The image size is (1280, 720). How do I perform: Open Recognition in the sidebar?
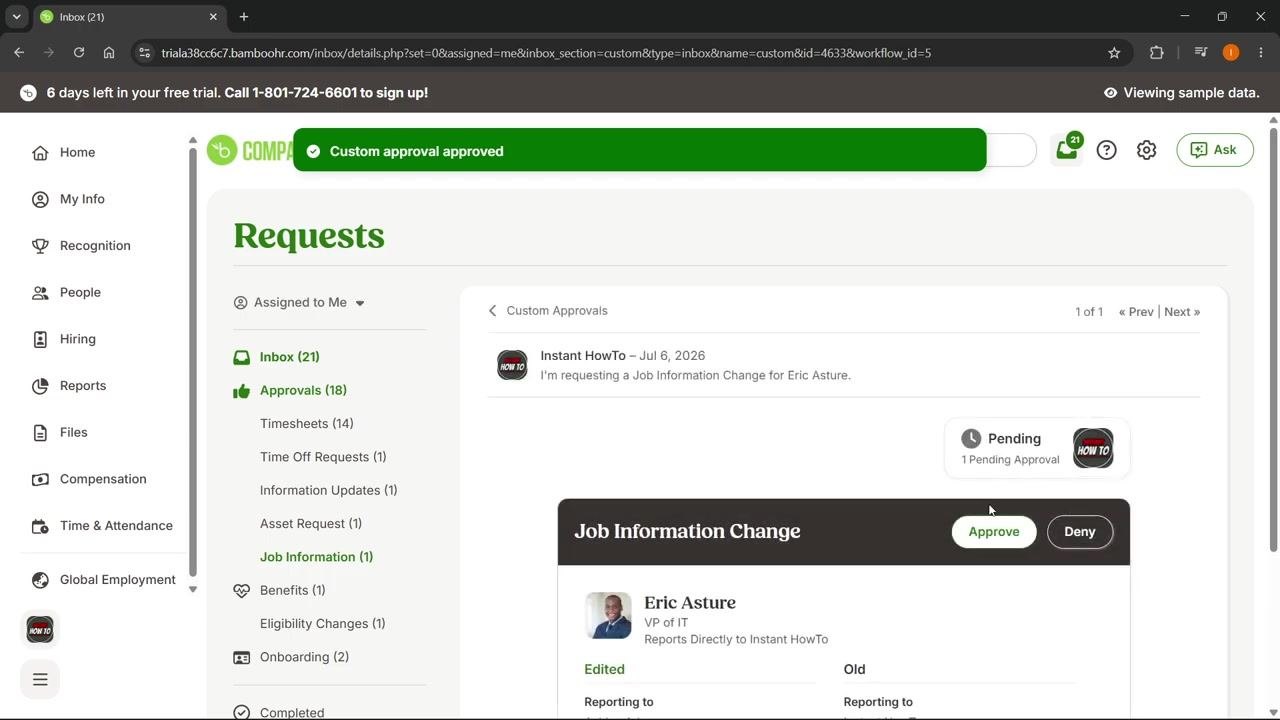(x=95, y=246)
